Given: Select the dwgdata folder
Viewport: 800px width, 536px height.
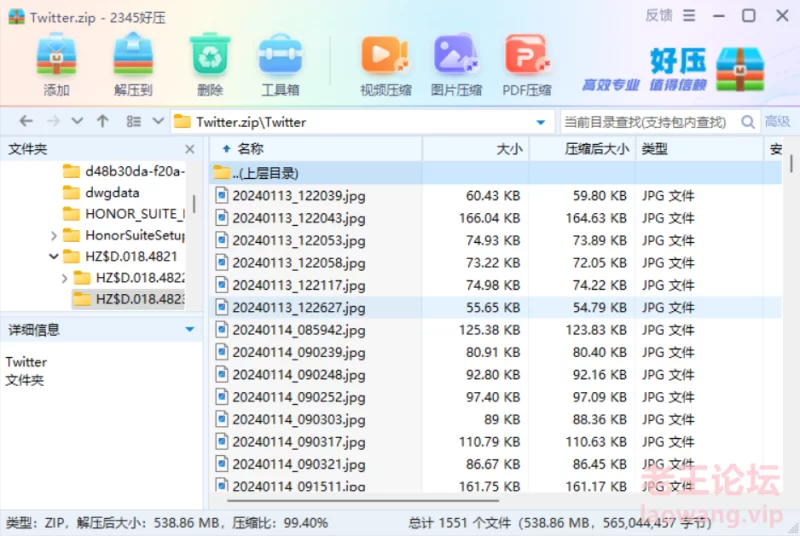Looking at the screenshot, I should click(x=101, y=192).
